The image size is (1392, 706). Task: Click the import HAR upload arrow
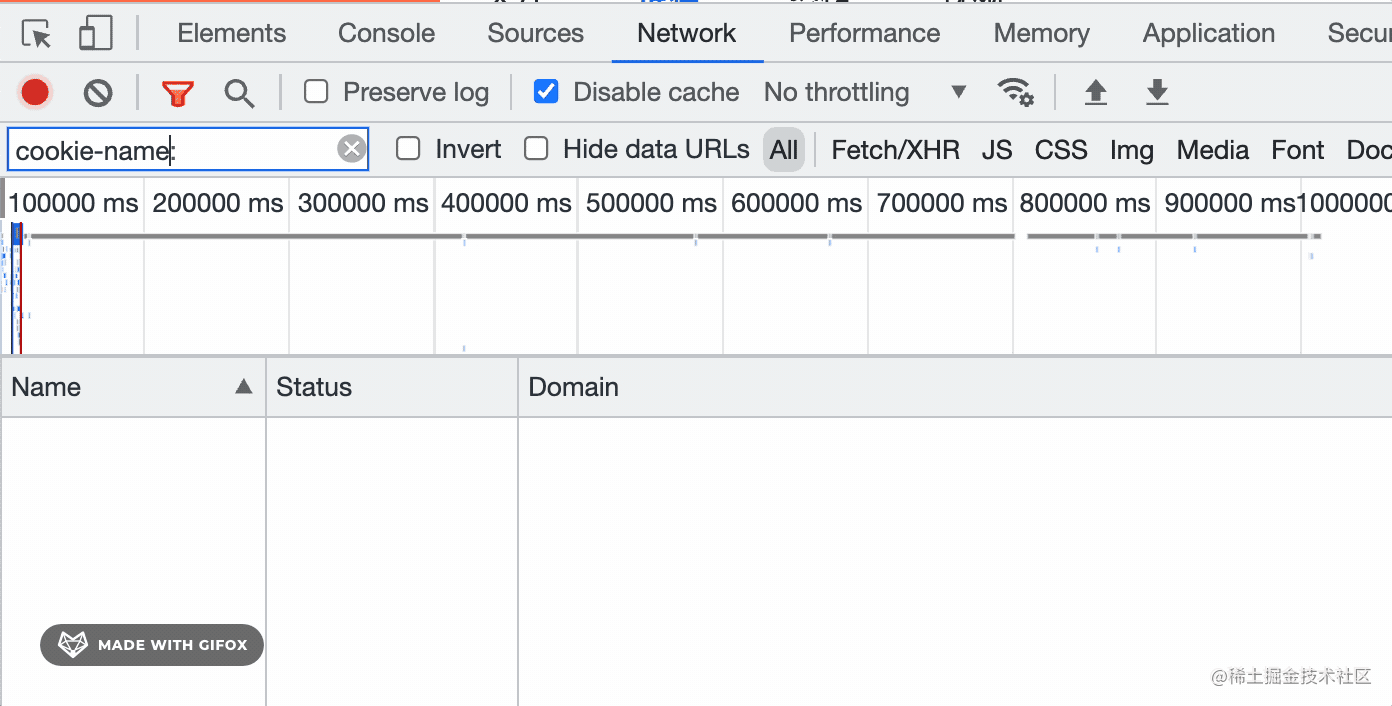[1096, 93]
